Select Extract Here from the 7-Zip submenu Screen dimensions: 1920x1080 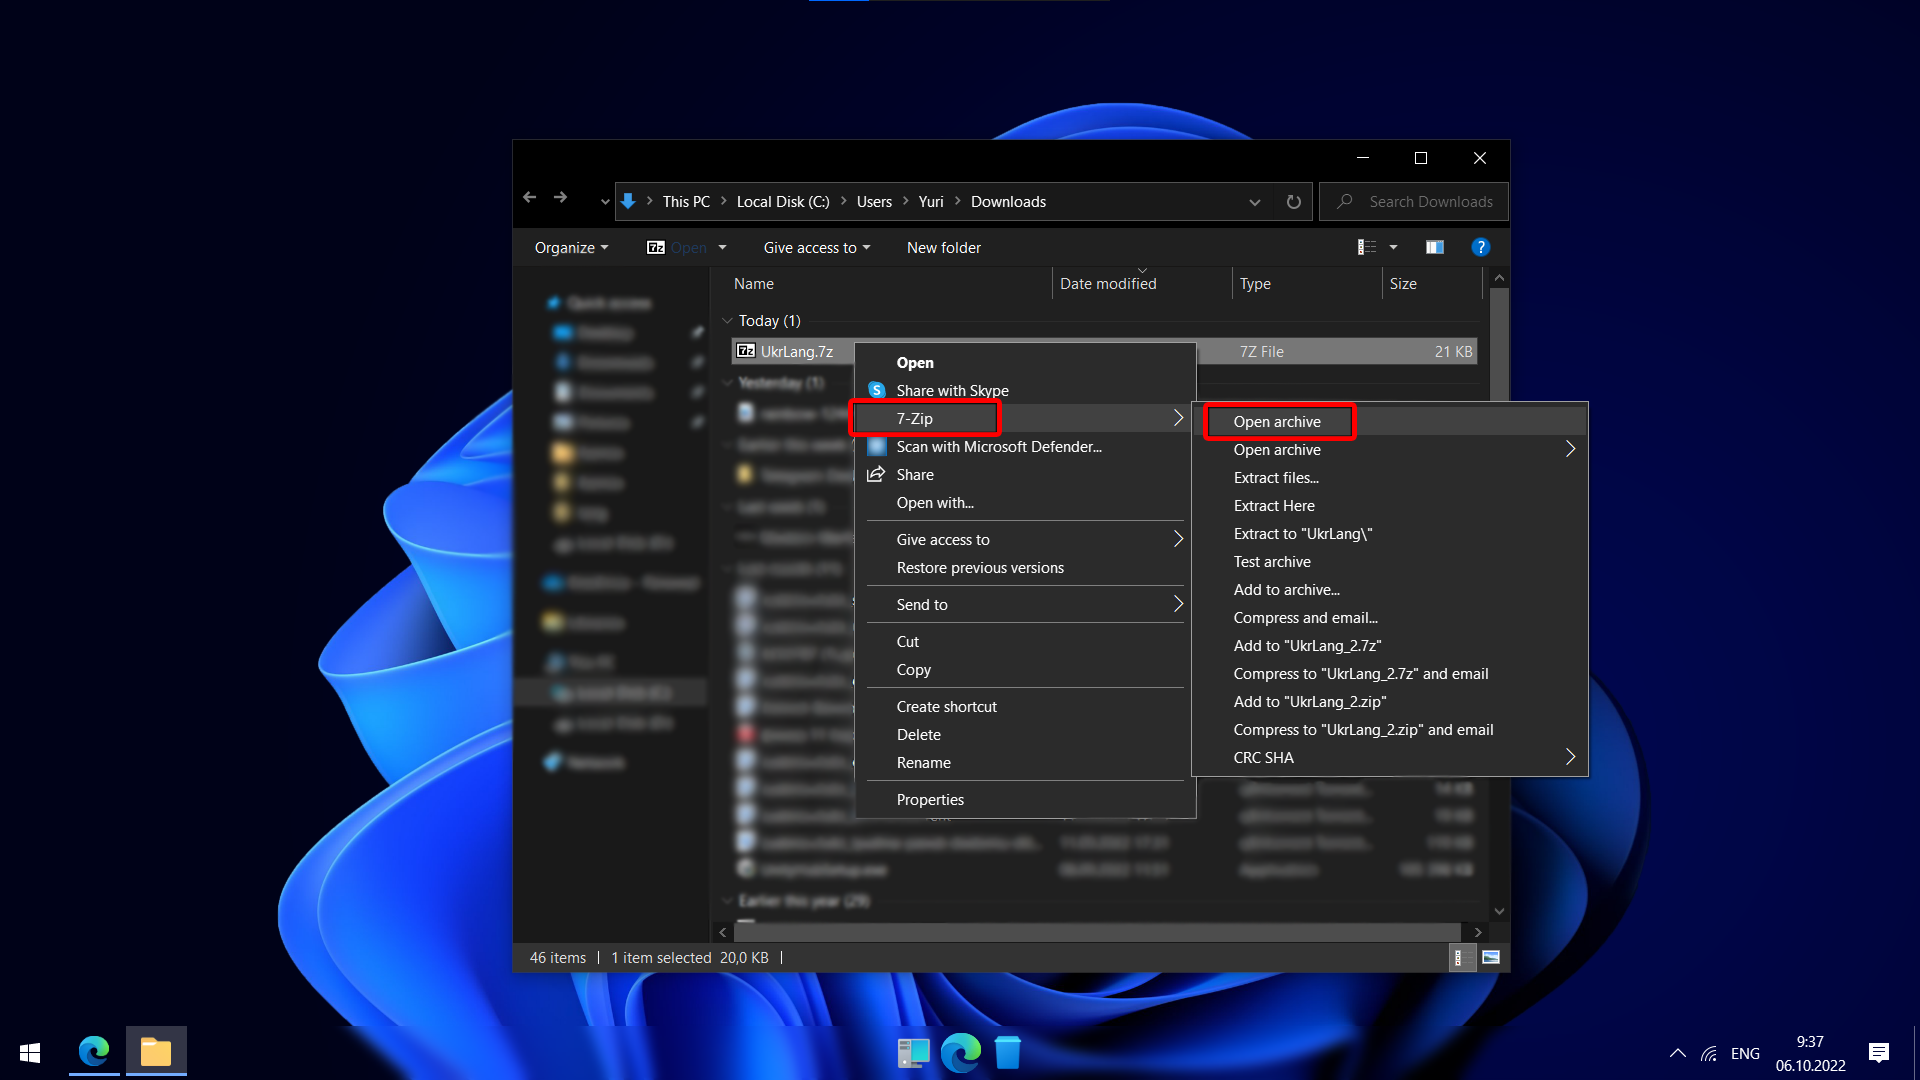1273,505
